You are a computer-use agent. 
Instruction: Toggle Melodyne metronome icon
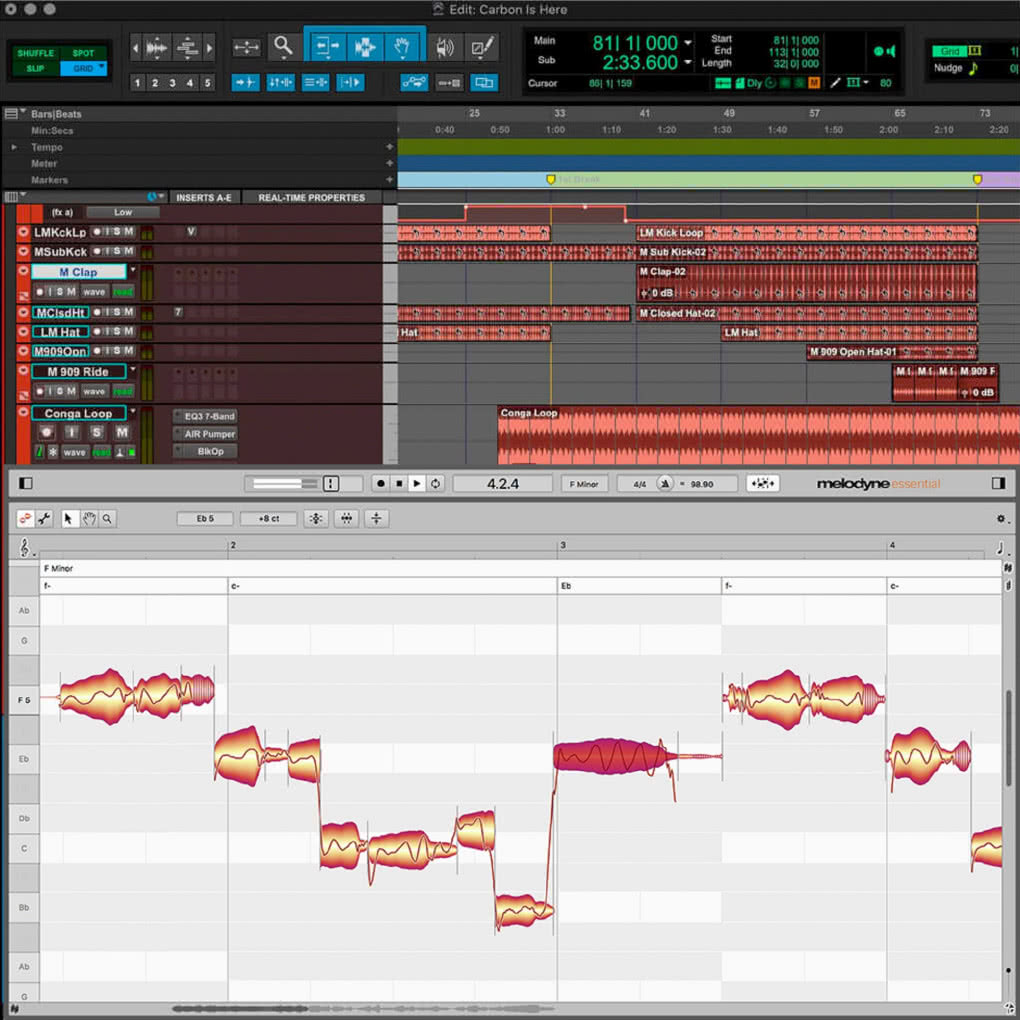coord(664,483)
